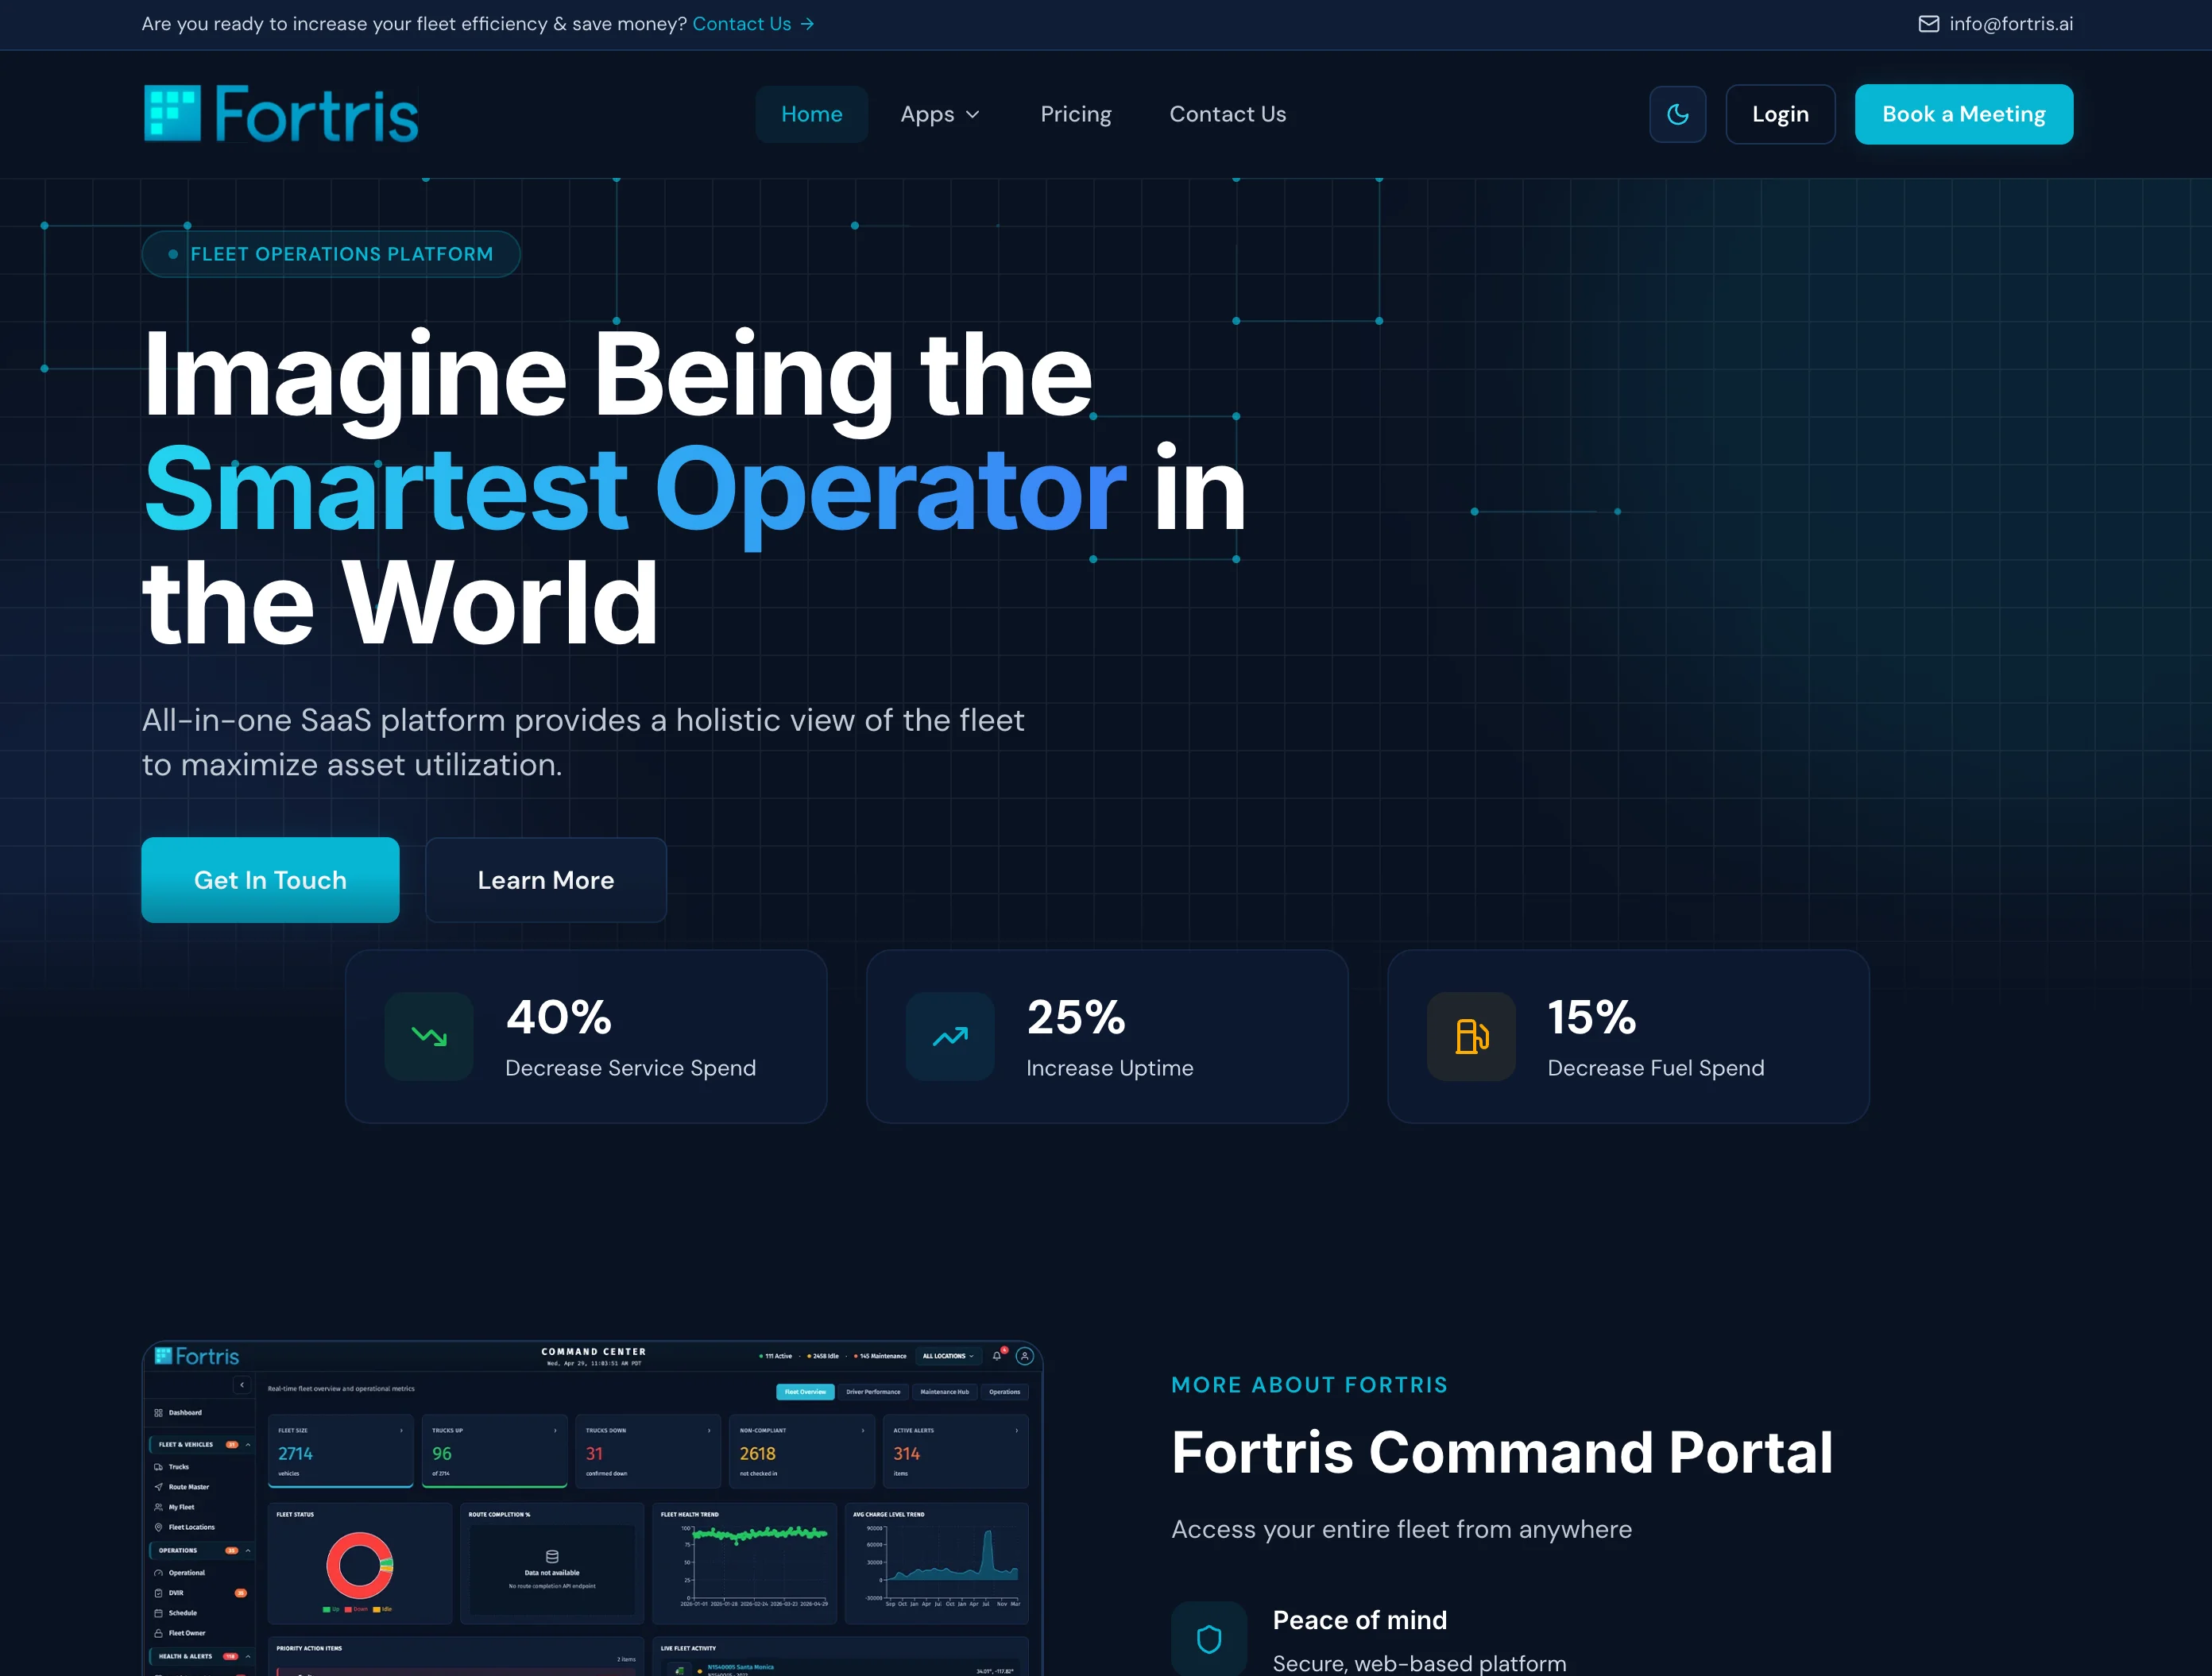The height and width of the screenshot is (1676, 2212).
Task: Switch to the Operations tab in the preview
Action: click(1005, 1391)
